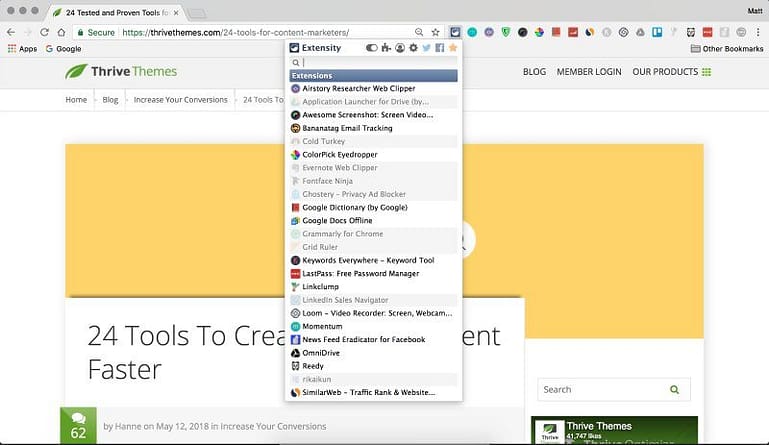Open the Google bookmark
Screen dimensions: 769x445
(x=63, y=49)
